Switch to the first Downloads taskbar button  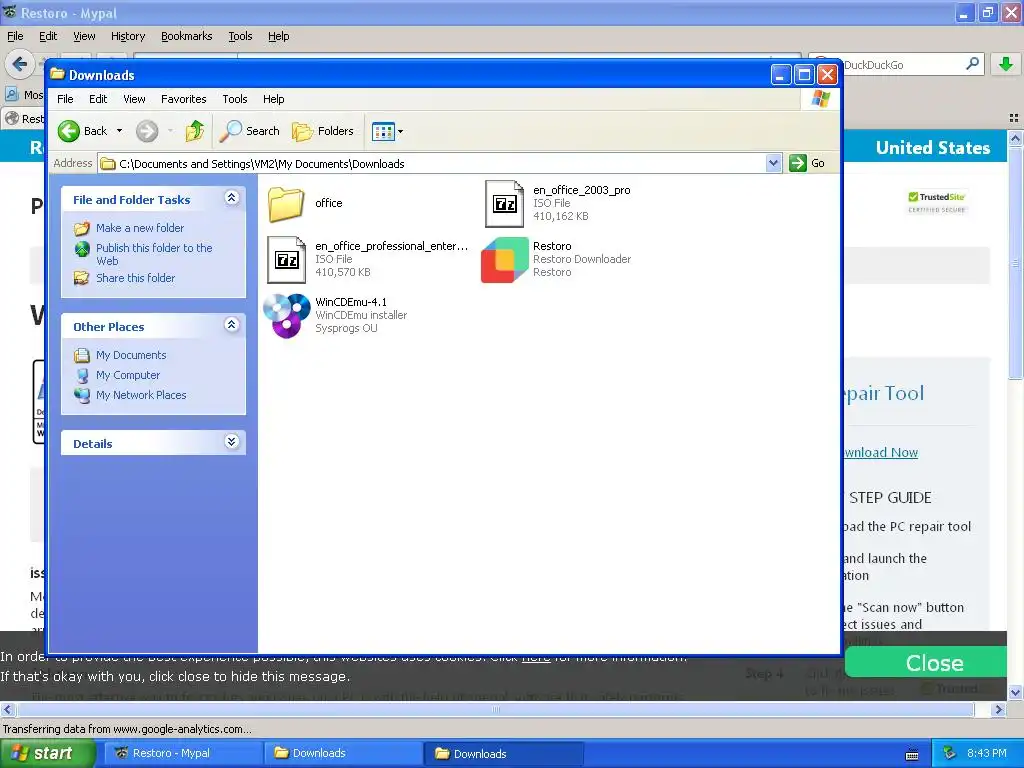click(x=342, y=754)
